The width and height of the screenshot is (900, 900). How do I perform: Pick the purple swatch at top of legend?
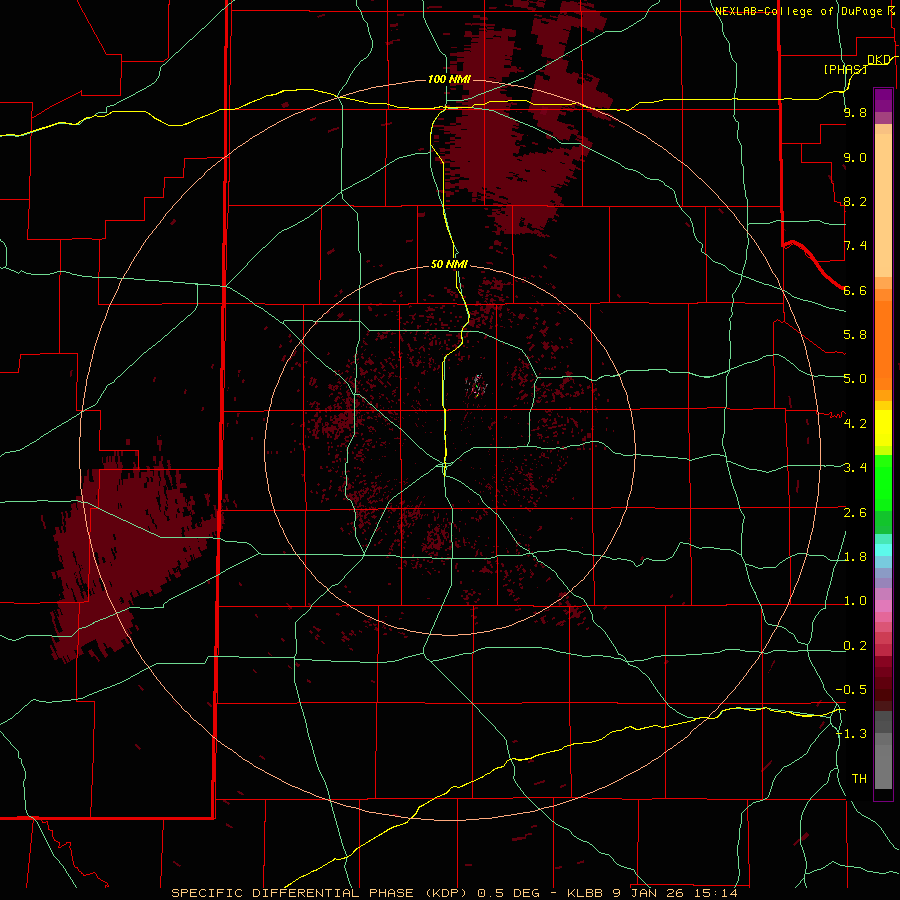[x=883, y=99]
